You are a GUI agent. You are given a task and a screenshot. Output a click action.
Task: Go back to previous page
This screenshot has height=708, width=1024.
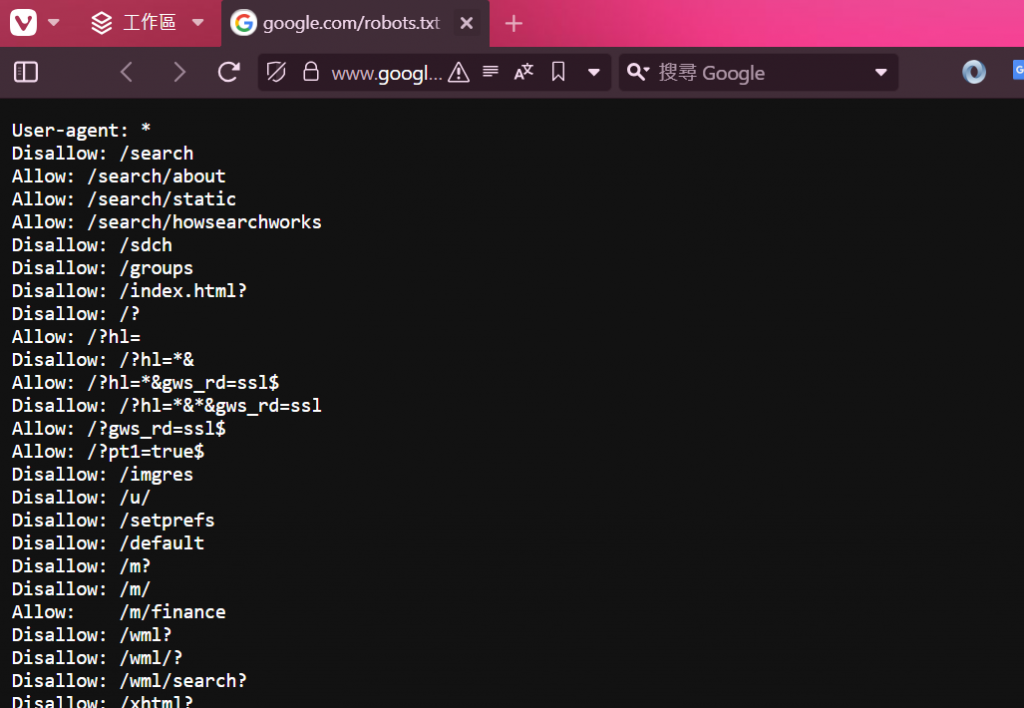pyautogui.click(x=127, y=72)
